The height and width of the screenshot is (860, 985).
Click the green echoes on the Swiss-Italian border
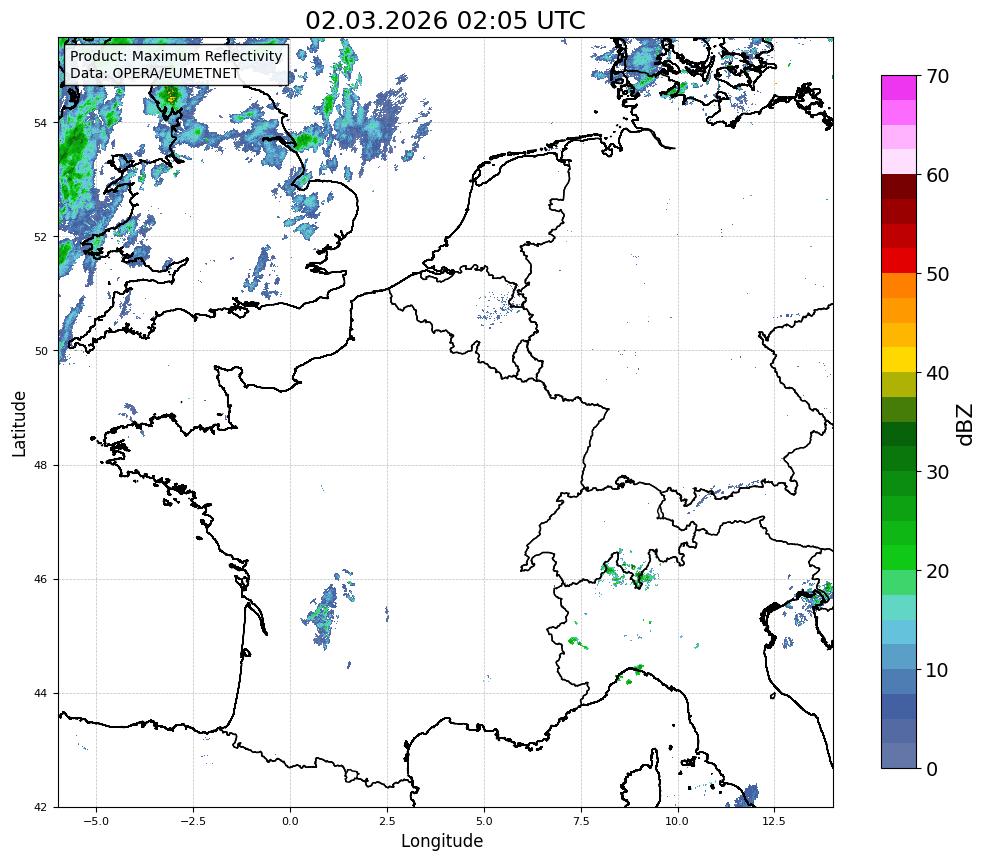pos(628,570)
